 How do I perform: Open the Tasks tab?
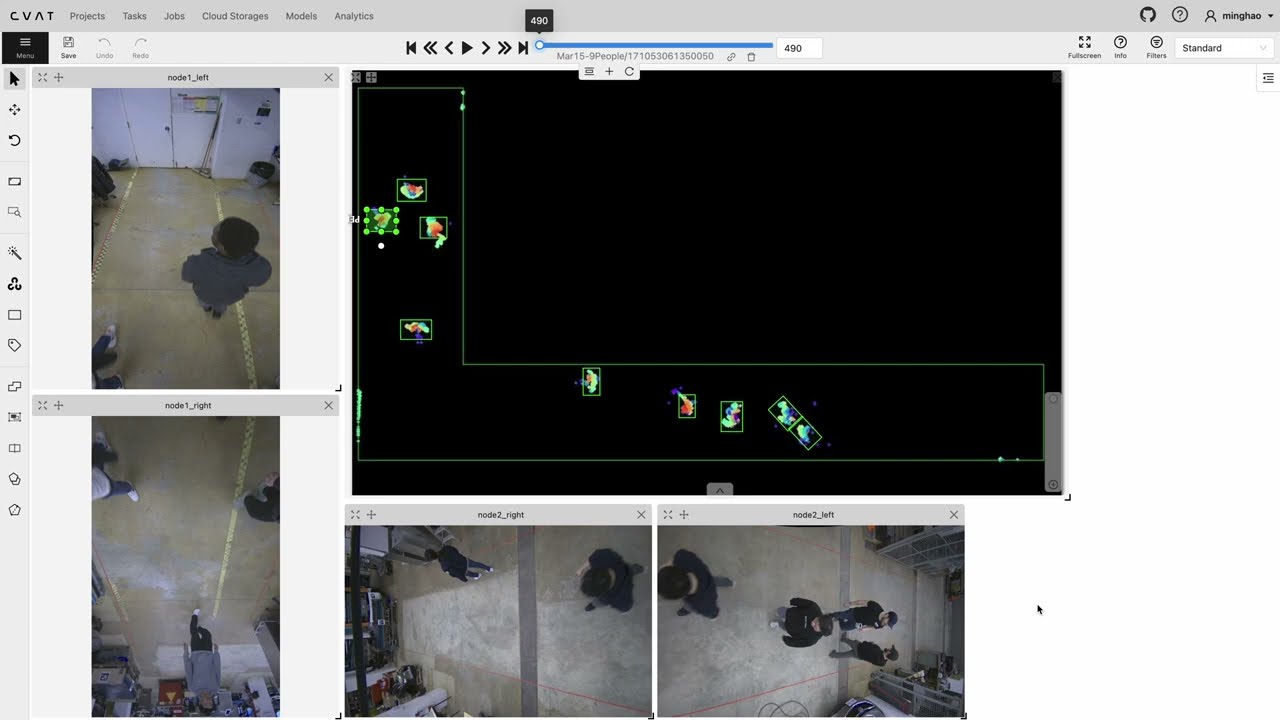point(134,16)
